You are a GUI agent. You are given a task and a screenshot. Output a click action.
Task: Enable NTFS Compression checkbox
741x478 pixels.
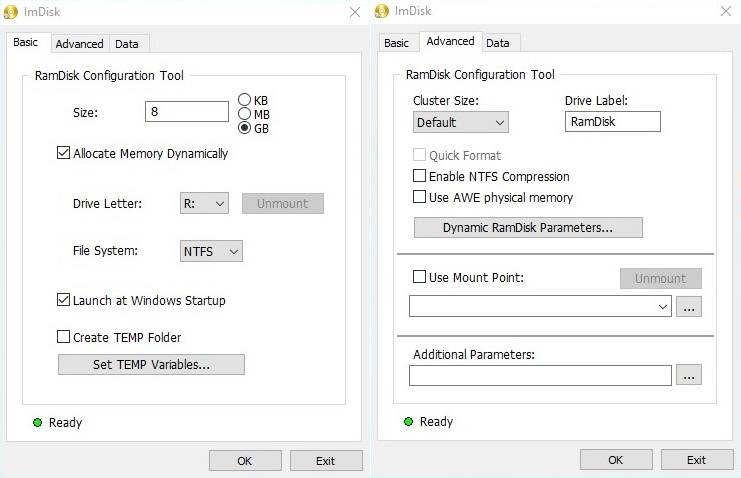point(419,176)
